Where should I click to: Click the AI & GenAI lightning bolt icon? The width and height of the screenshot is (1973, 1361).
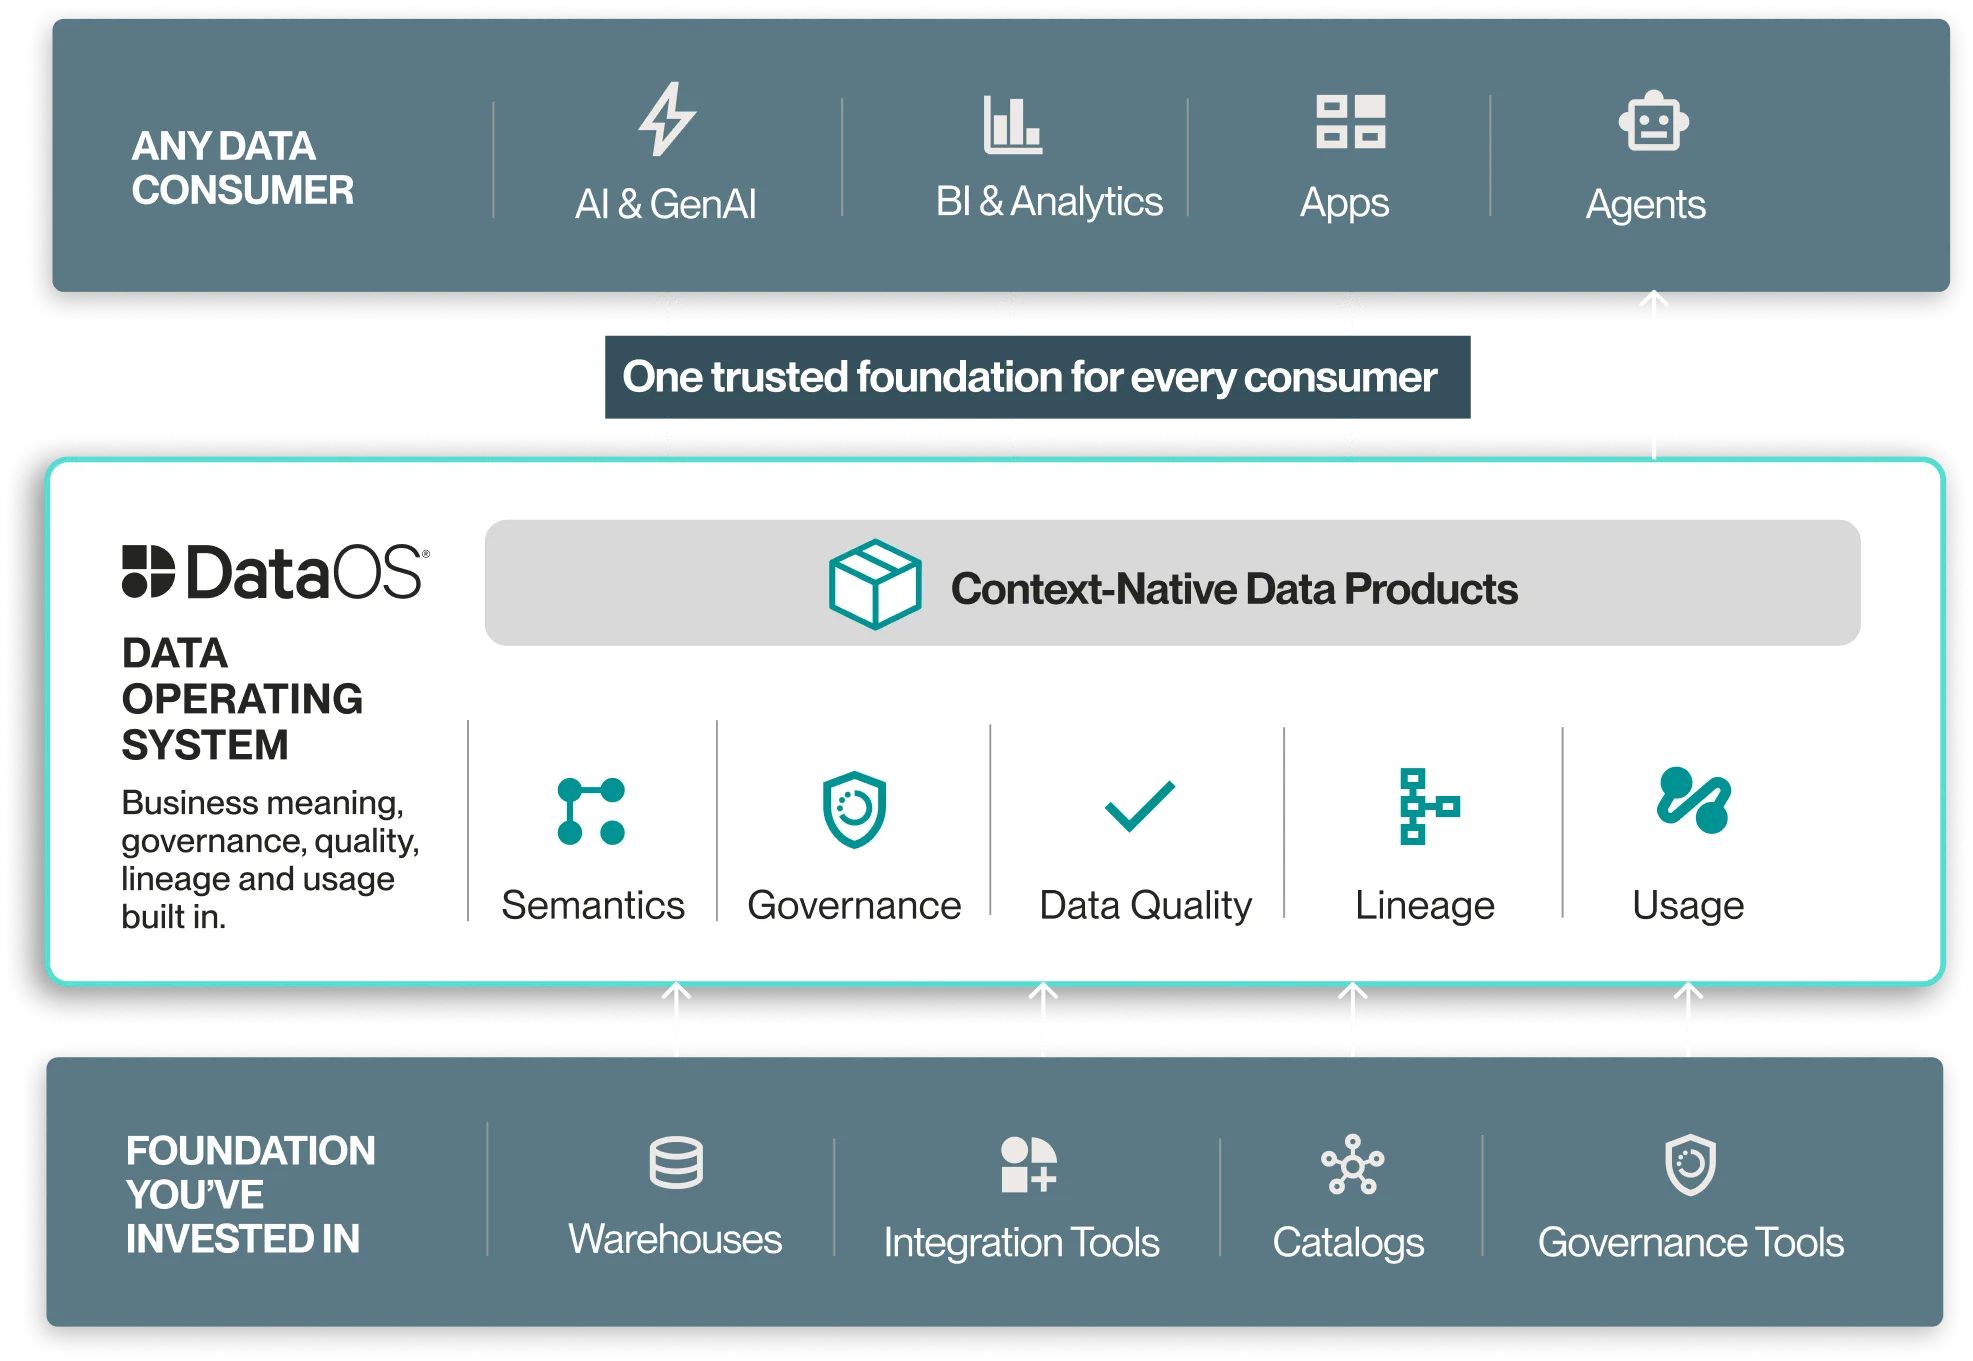pos(667,119)
